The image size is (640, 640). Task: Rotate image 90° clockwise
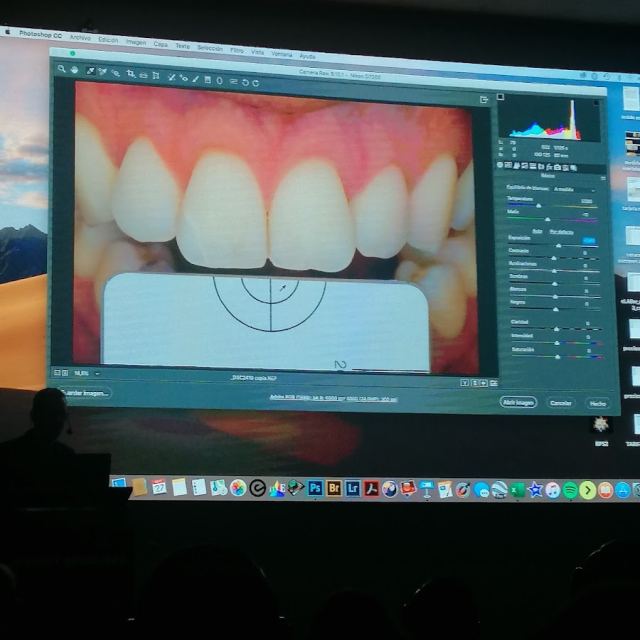point(256,83)
